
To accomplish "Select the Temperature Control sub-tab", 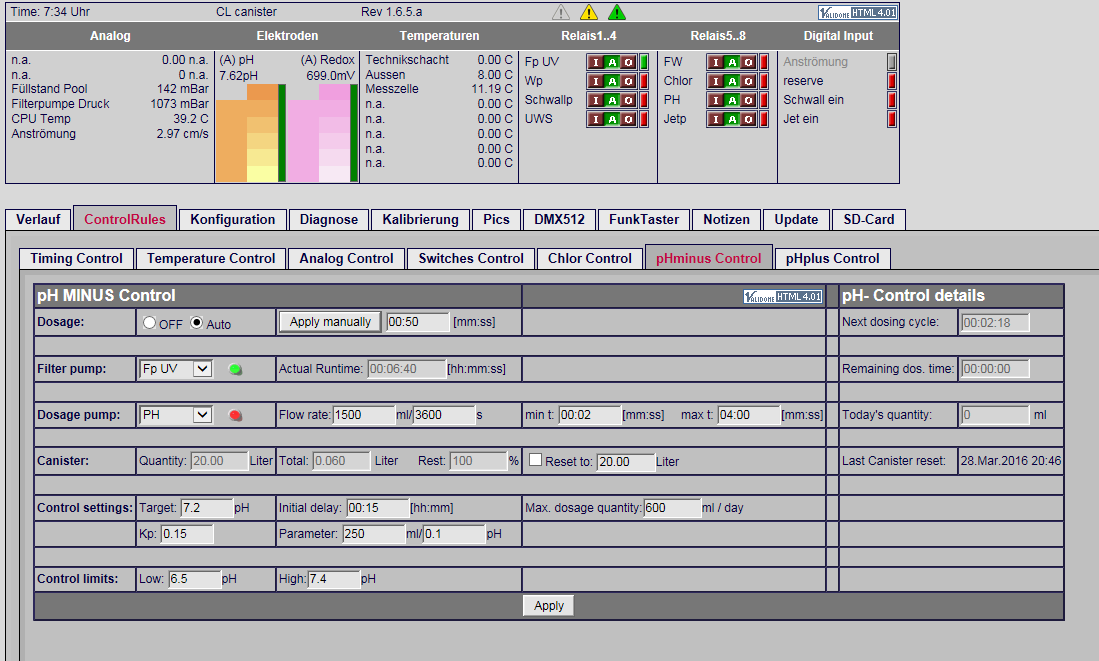I will [x=211, y=259].
